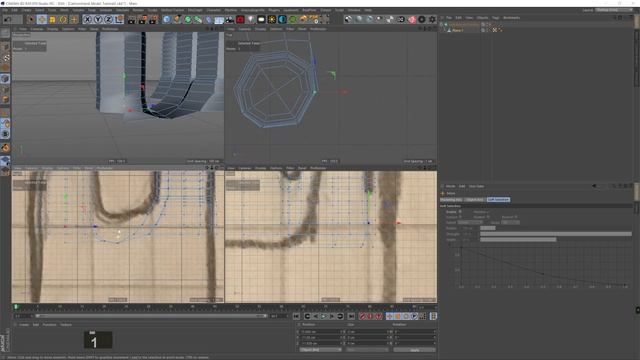
Task: Open User Data menu in Attributes panel
Action: (476, 186)
